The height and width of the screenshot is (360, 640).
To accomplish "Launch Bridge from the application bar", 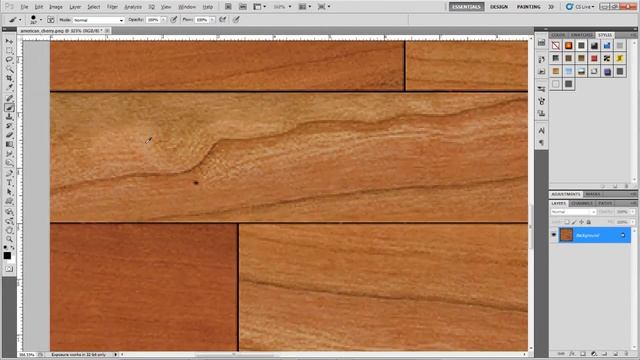I will (x=228, y=7).
